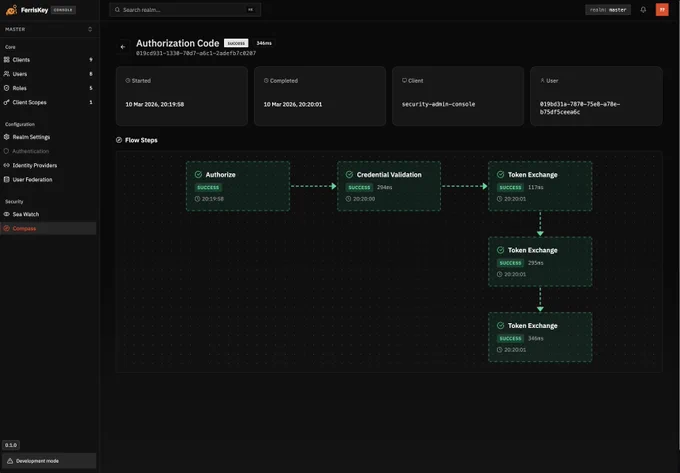The image size is (680, 473).
Task: Select the flow ID 019cd931 text
Action: (196, 53)
